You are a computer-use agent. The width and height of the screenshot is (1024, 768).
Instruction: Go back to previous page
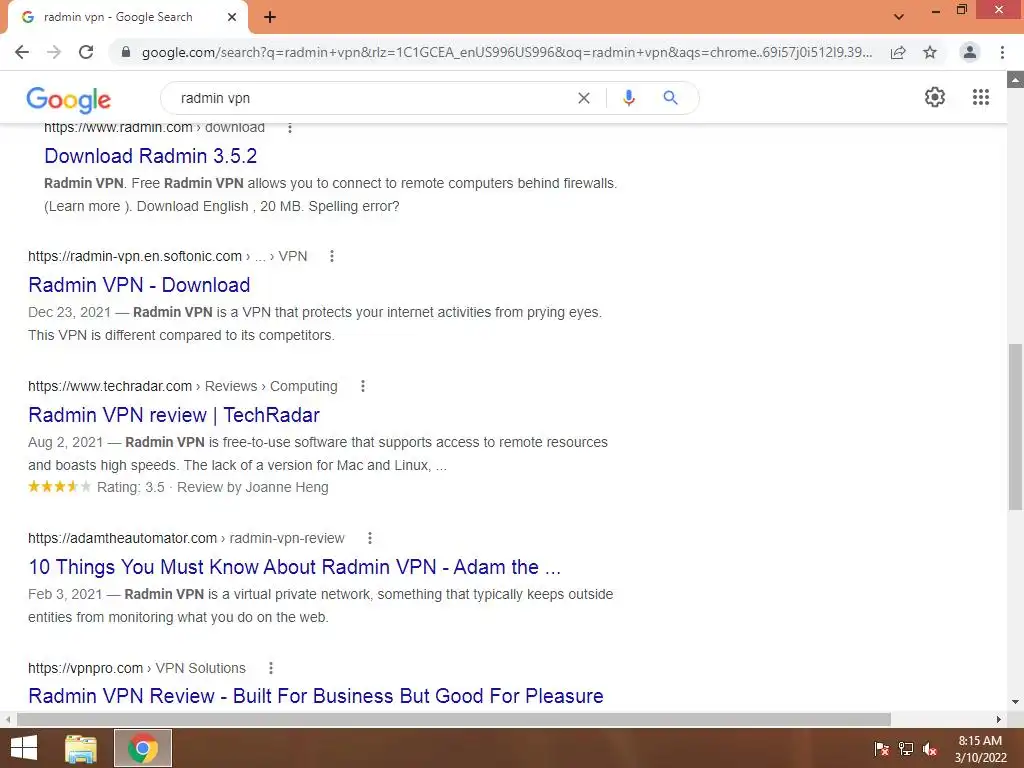point(22,52)
